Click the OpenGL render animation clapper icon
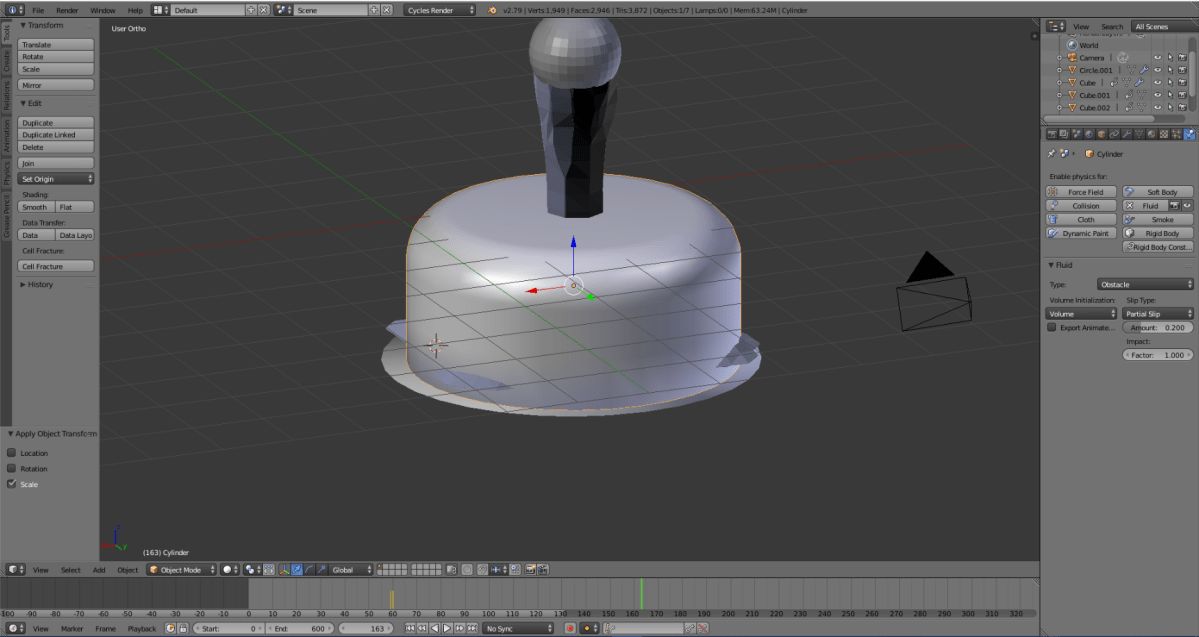 coord(543,570)
